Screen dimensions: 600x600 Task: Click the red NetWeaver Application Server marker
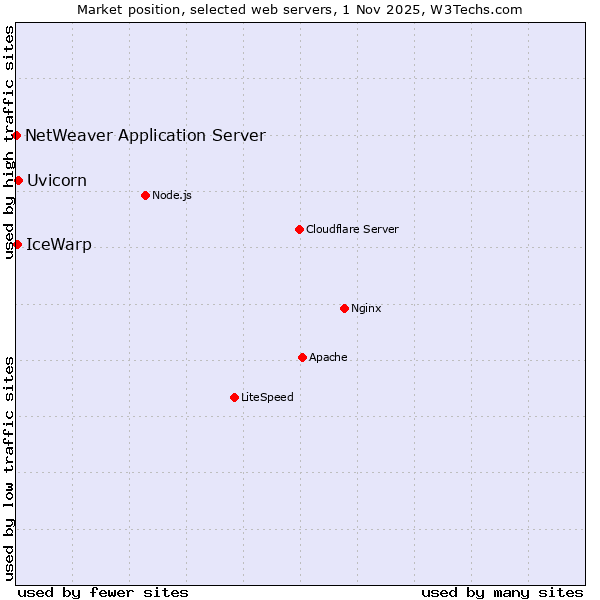coord(17,135)
